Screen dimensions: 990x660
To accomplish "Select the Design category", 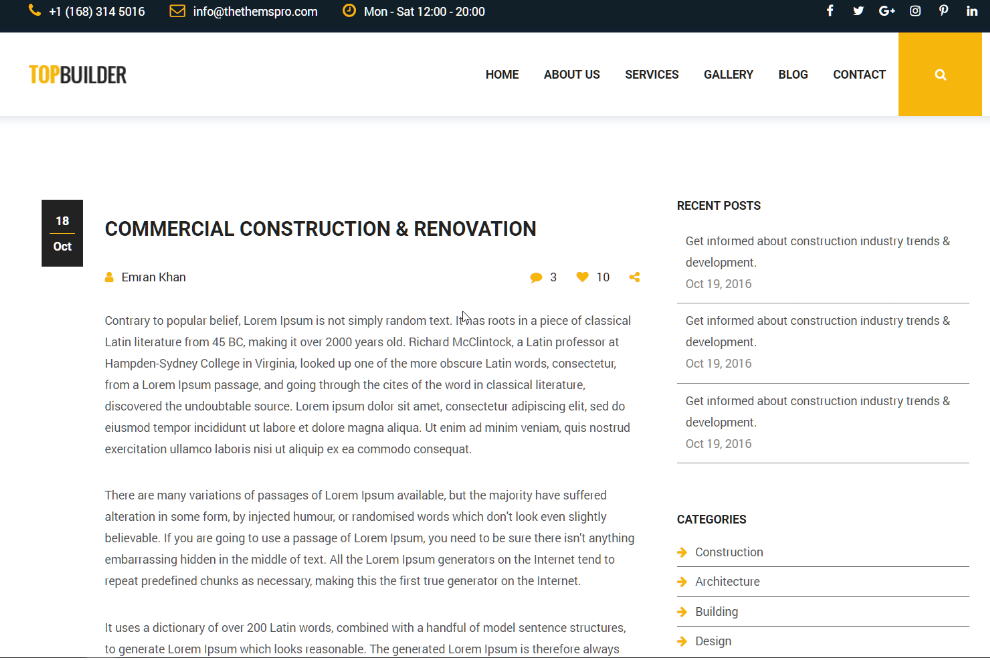I will 713,641.
